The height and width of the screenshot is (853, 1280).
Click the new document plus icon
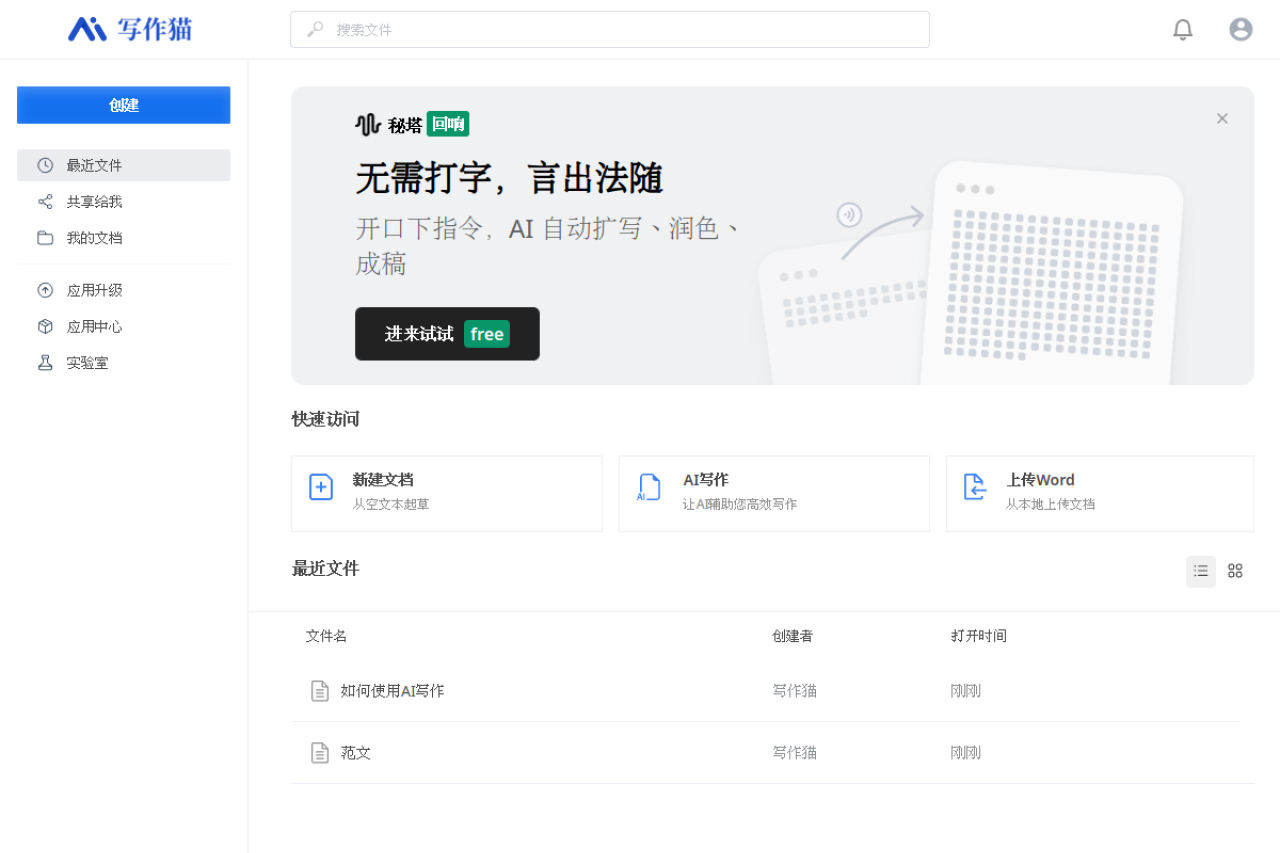point(321,487)
